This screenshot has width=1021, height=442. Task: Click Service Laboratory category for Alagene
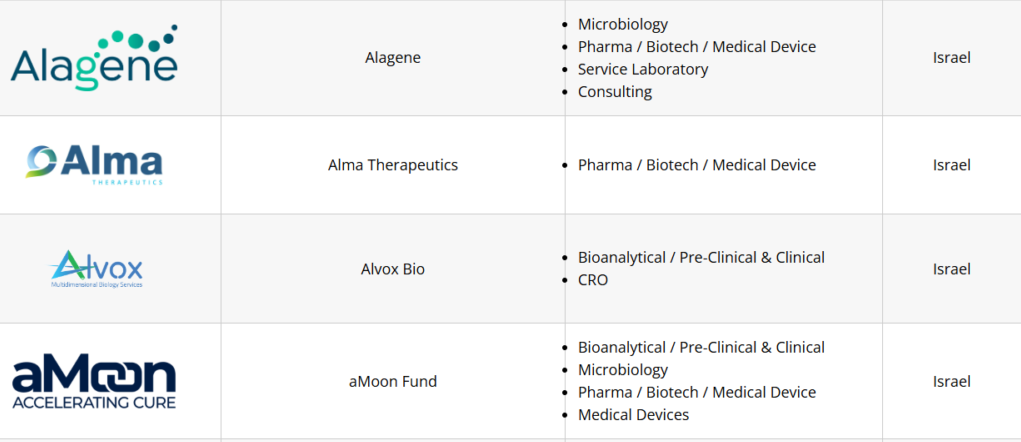[x=642, y=69]
